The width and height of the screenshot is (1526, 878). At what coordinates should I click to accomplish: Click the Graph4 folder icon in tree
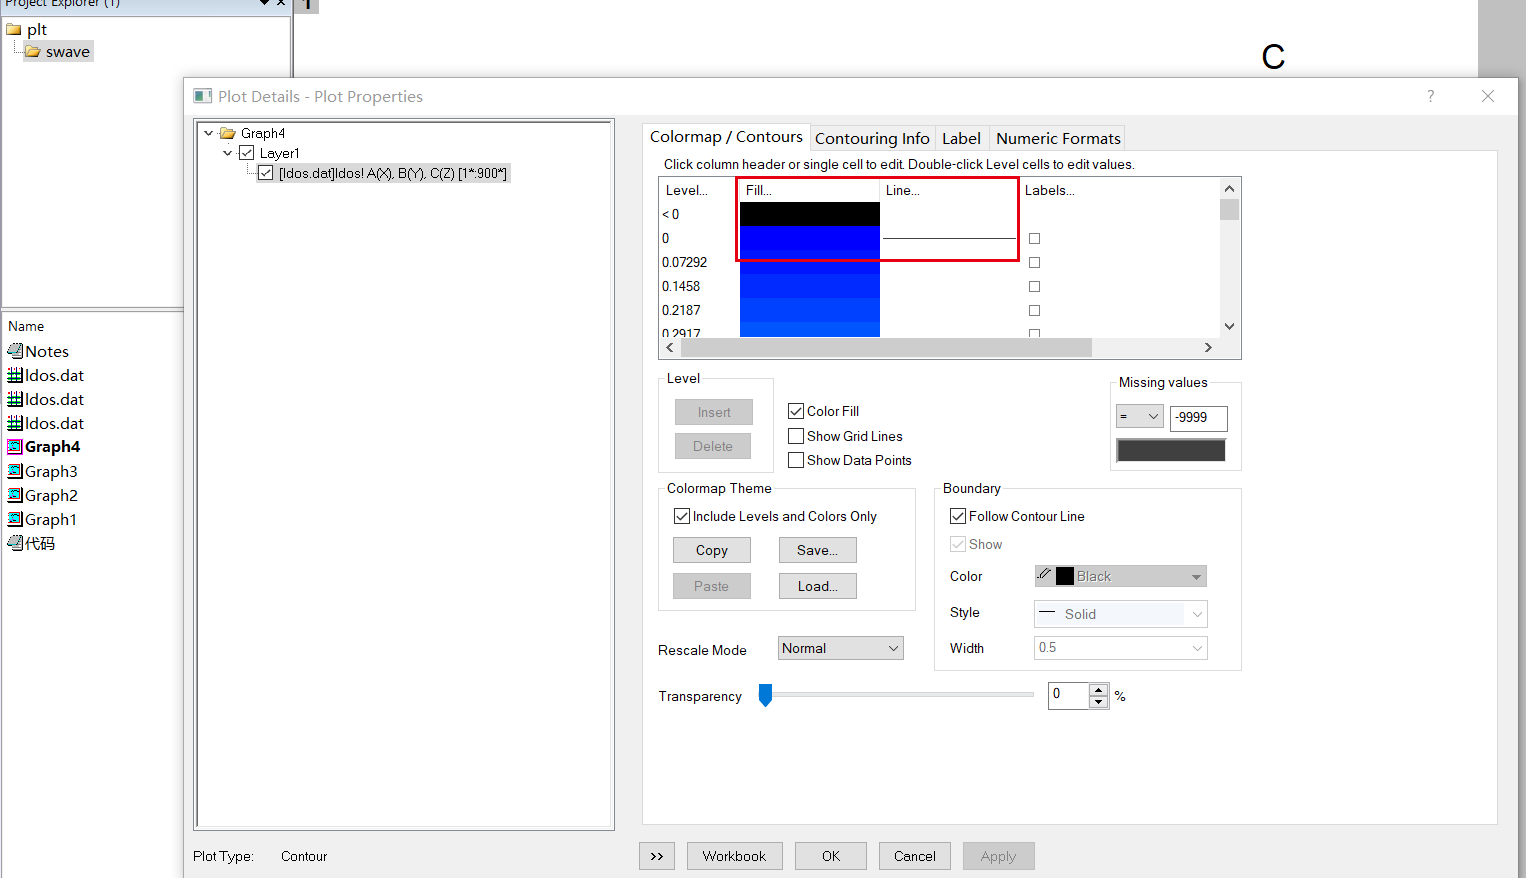(x=228, y=133)
